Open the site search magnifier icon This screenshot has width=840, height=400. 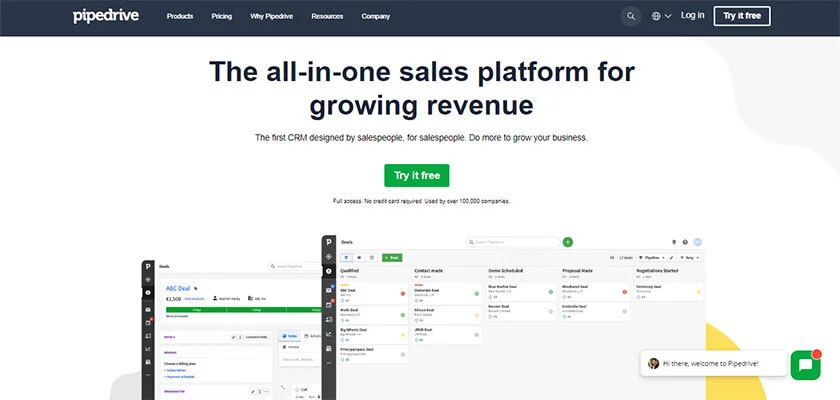[631, 16]
